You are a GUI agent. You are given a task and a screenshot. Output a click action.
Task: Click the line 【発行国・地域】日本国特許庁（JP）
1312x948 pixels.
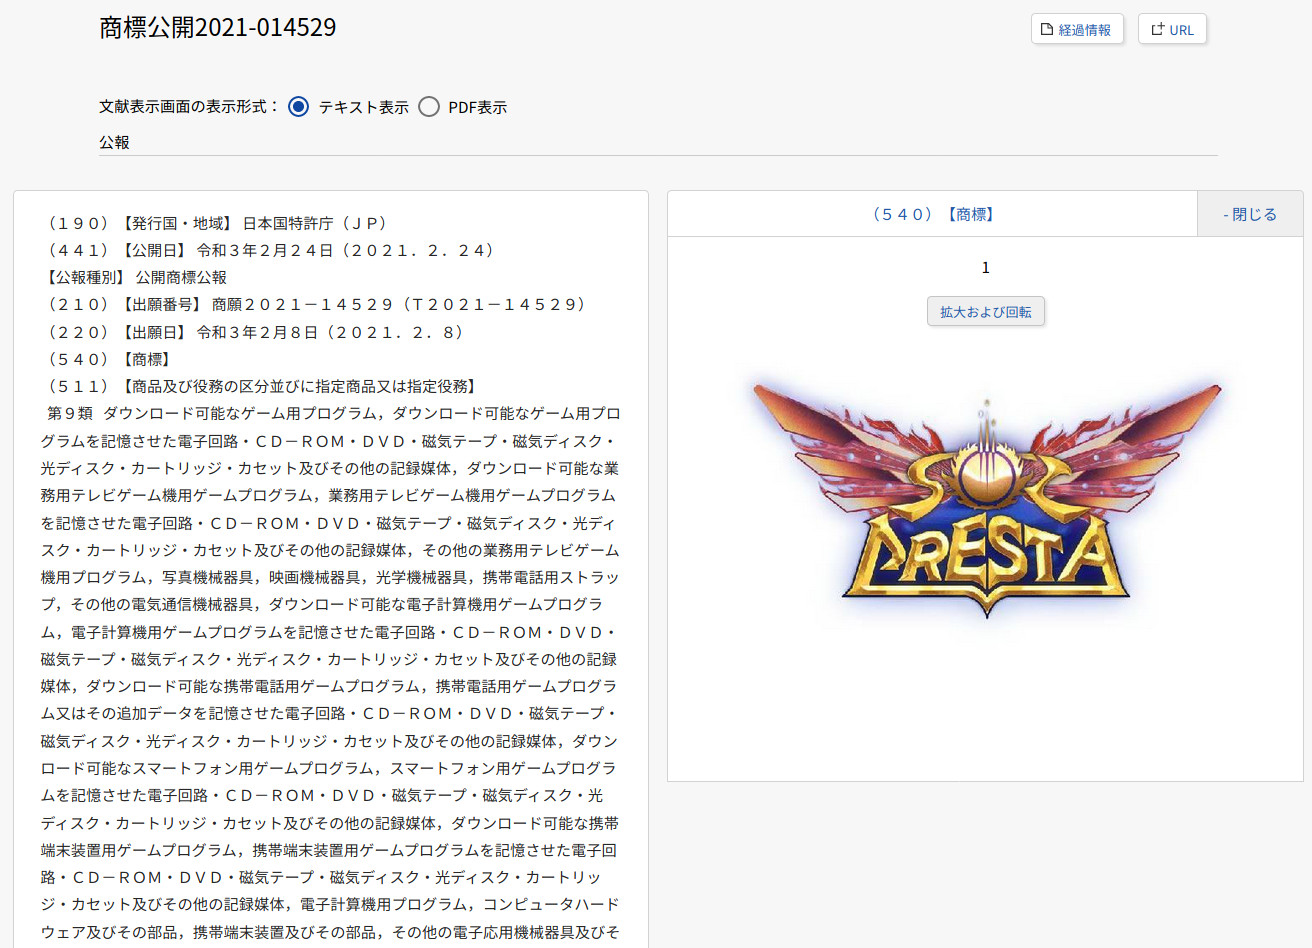click(217, 223)
